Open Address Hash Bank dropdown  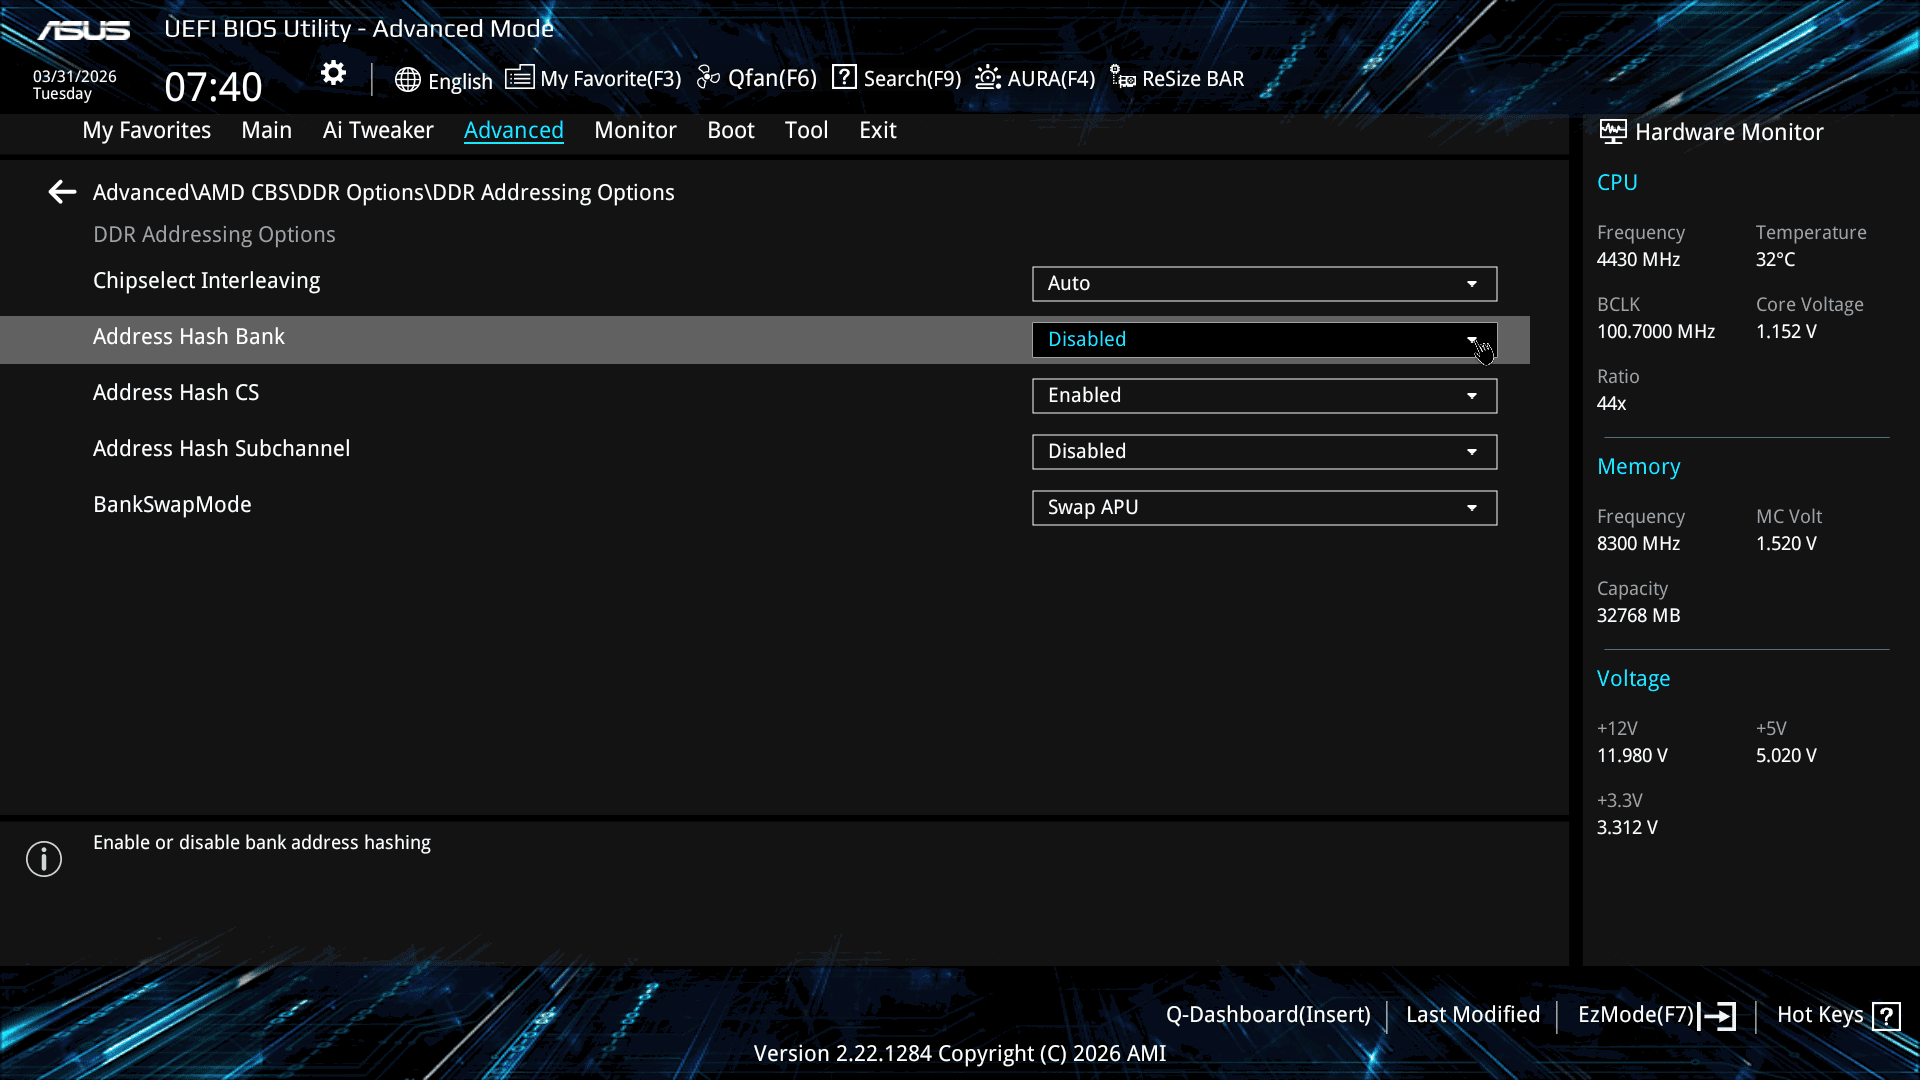coord(1264,340)
